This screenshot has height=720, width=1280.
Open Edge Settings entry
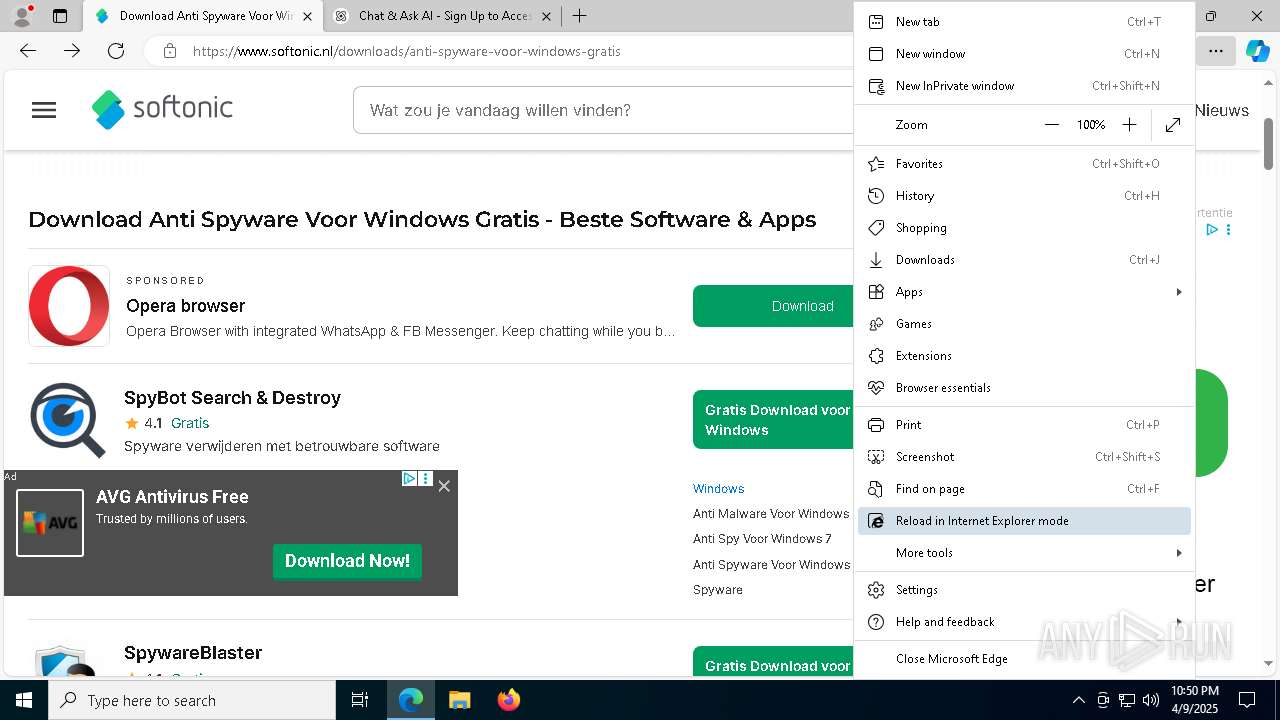tap(1024, 590)
